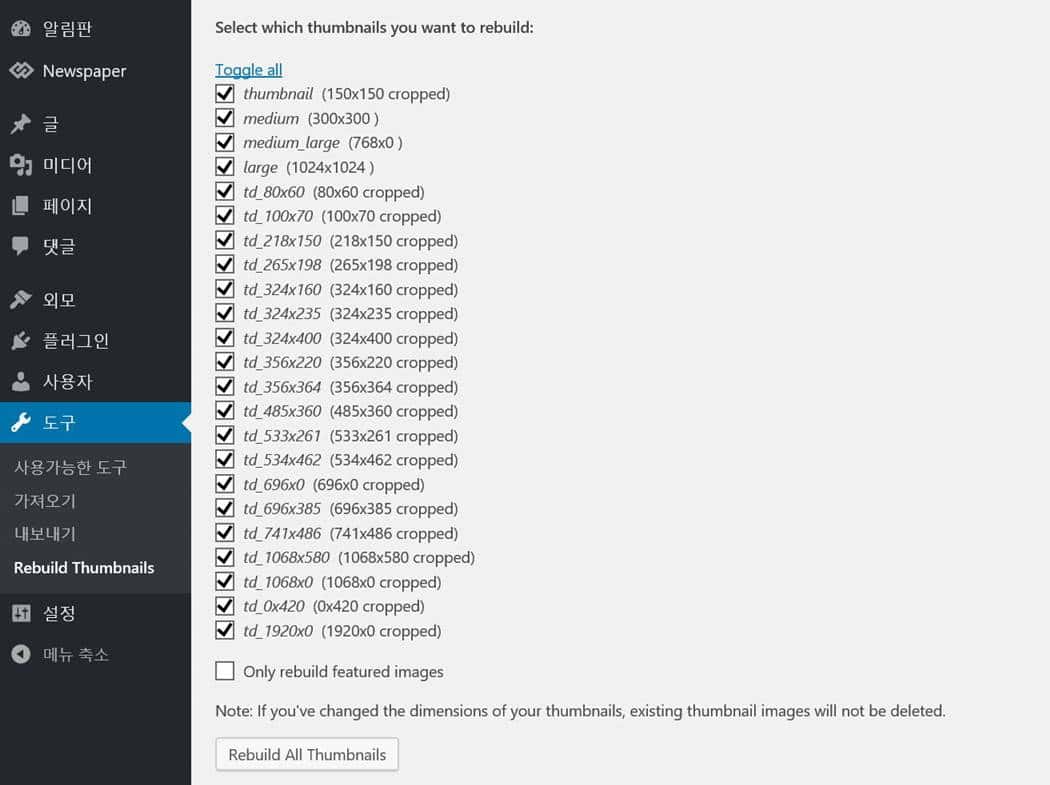1050x785 pixels.
Task: Open the 내보내기 submenu item
Action: click(x=45, y=534)
